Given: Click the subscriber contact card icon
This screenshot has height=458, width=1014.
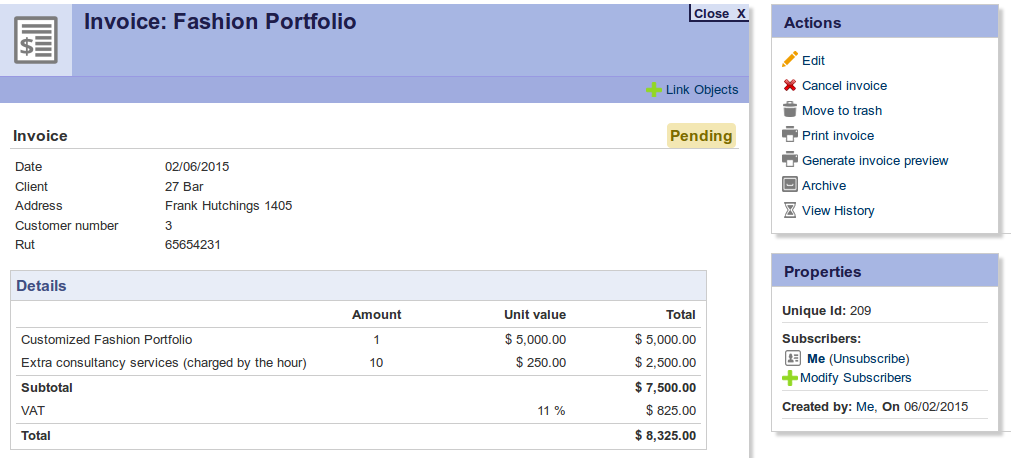Looking at the screenshot, I should [793, 358].
